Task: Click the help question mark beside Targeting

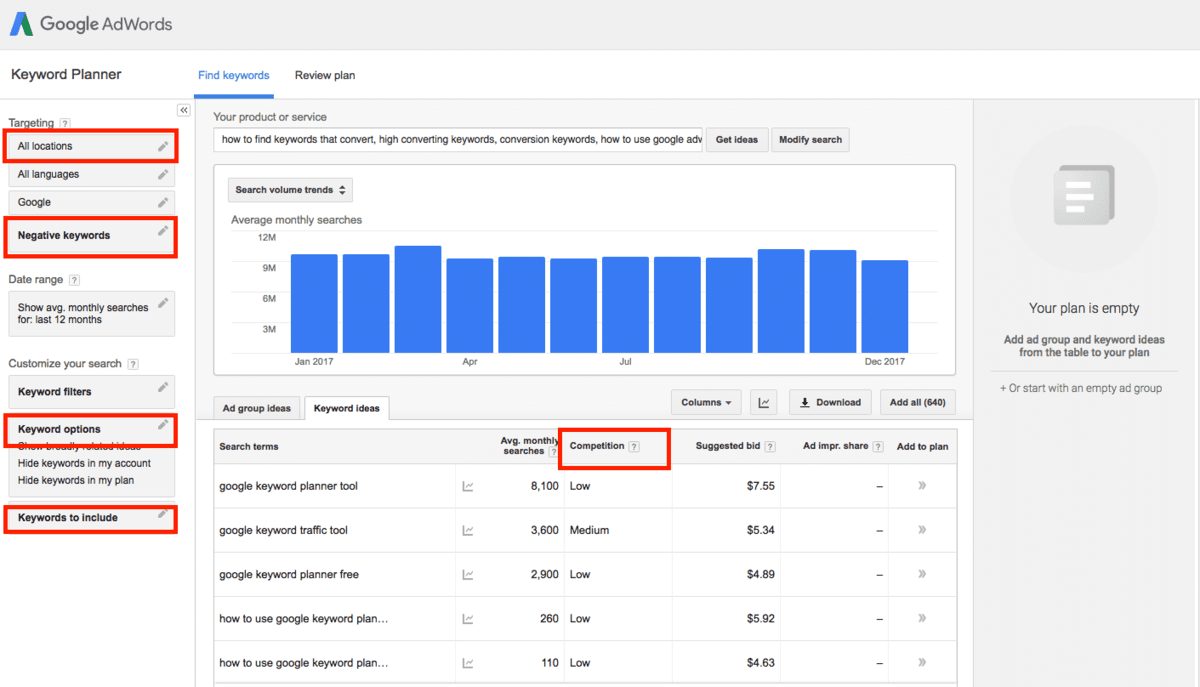Action: pos(65,124)
